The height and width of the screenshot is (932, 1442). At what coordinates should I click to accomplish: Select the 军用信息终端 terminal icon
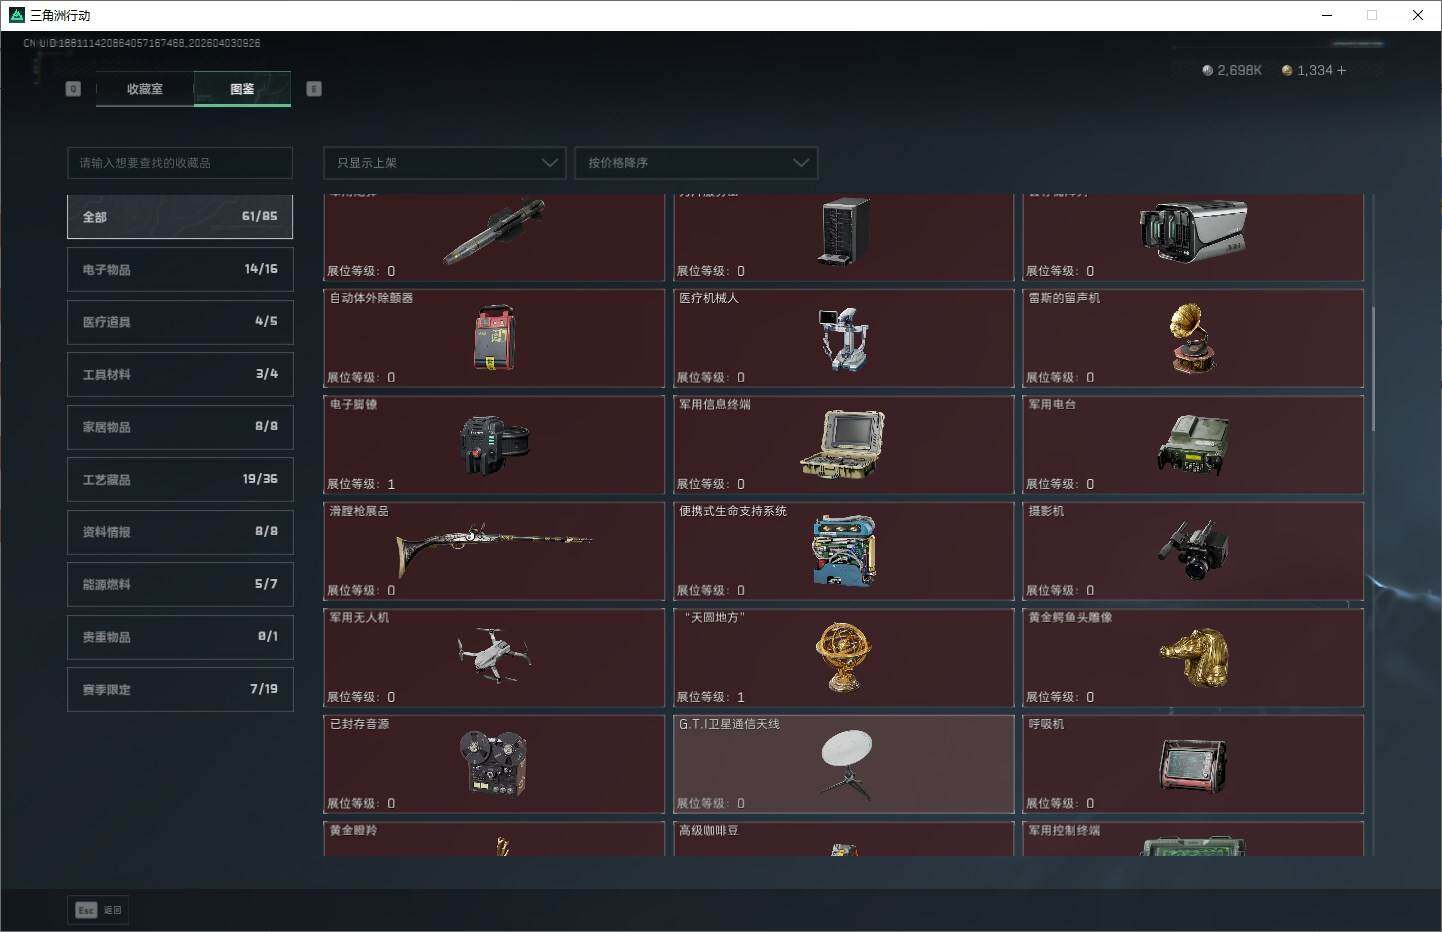pos(843,444)
